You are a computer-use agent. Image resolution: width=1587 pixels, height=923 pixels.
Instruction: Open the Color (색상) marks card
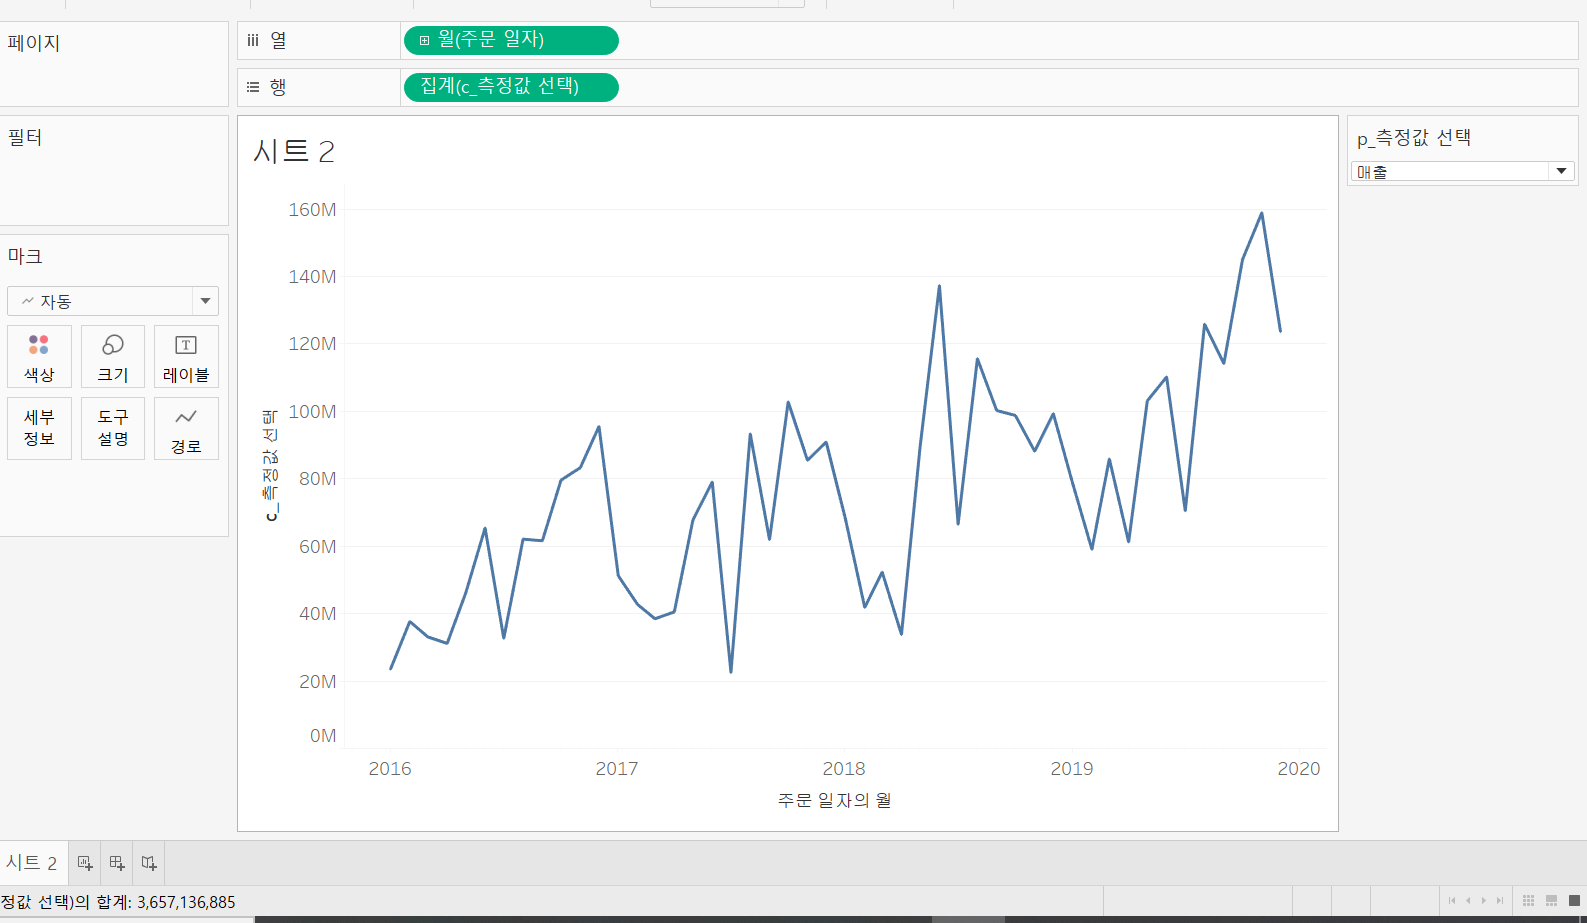(x=39, y=357)
